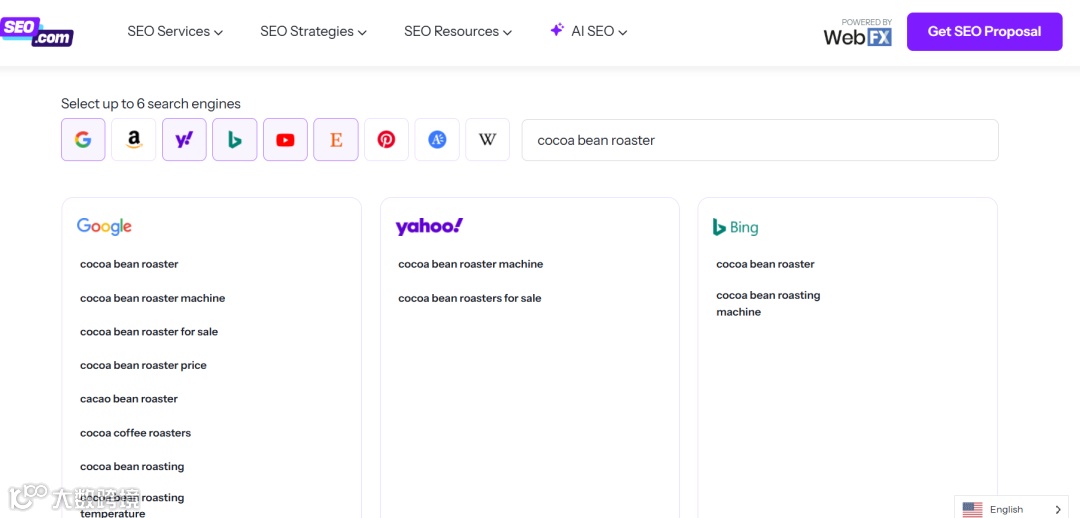The image size is (1080, 518).
Task: Select the Wikipedia search engine icon
Action: click(487, 140)
